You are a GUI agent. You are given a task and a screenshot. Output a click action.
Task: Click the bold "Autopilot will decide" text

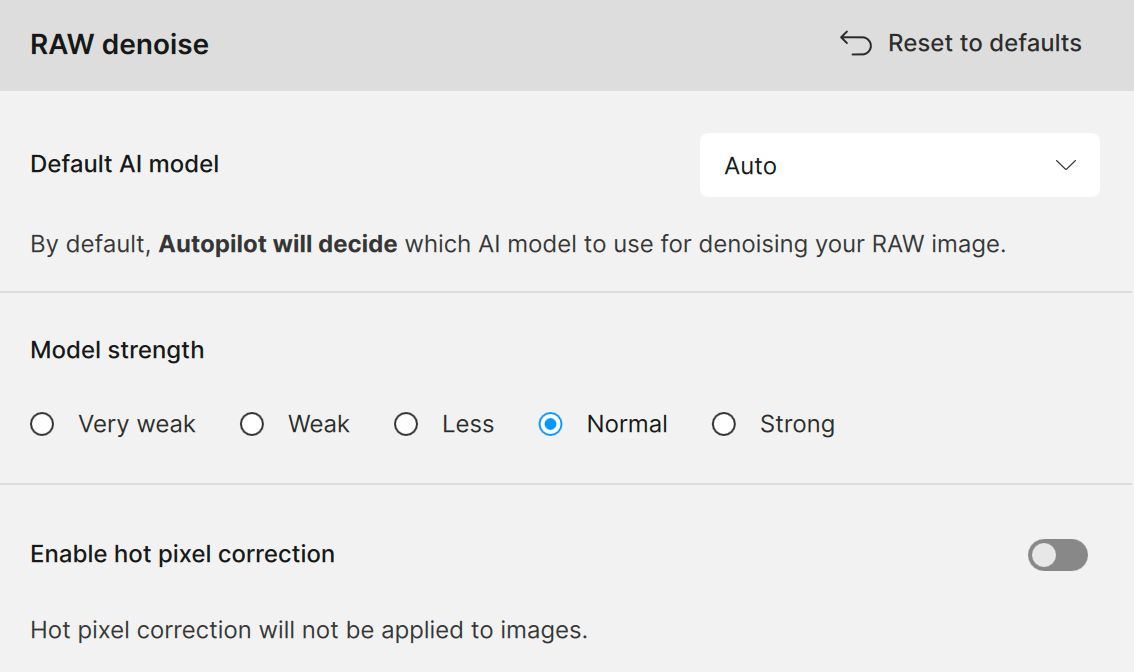click(278, 244)
